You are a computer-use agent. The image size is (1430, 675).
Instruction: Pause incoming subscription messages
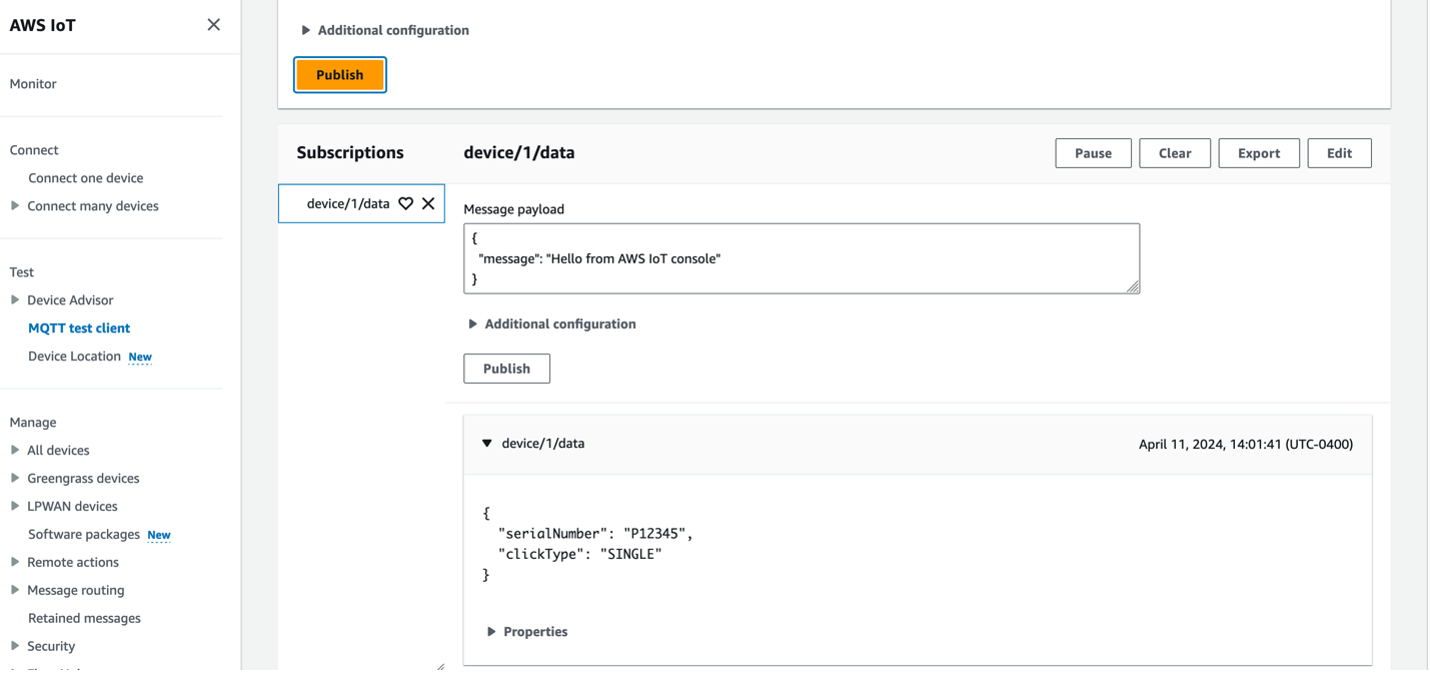1093,153
